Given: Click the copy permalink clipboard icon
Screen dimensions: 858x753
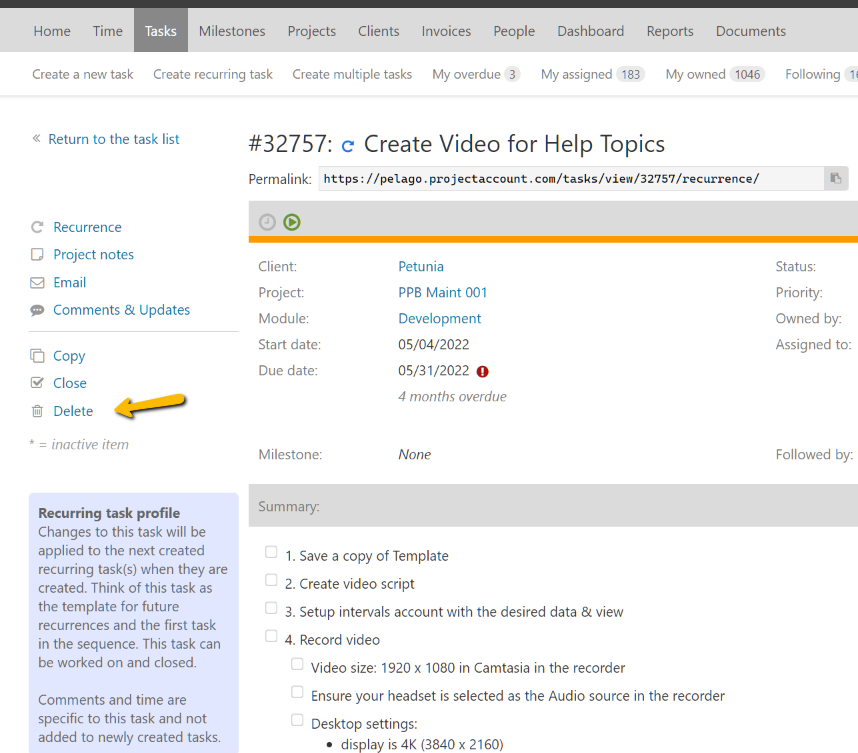Looking at the screenshot, I should point(835,179).
